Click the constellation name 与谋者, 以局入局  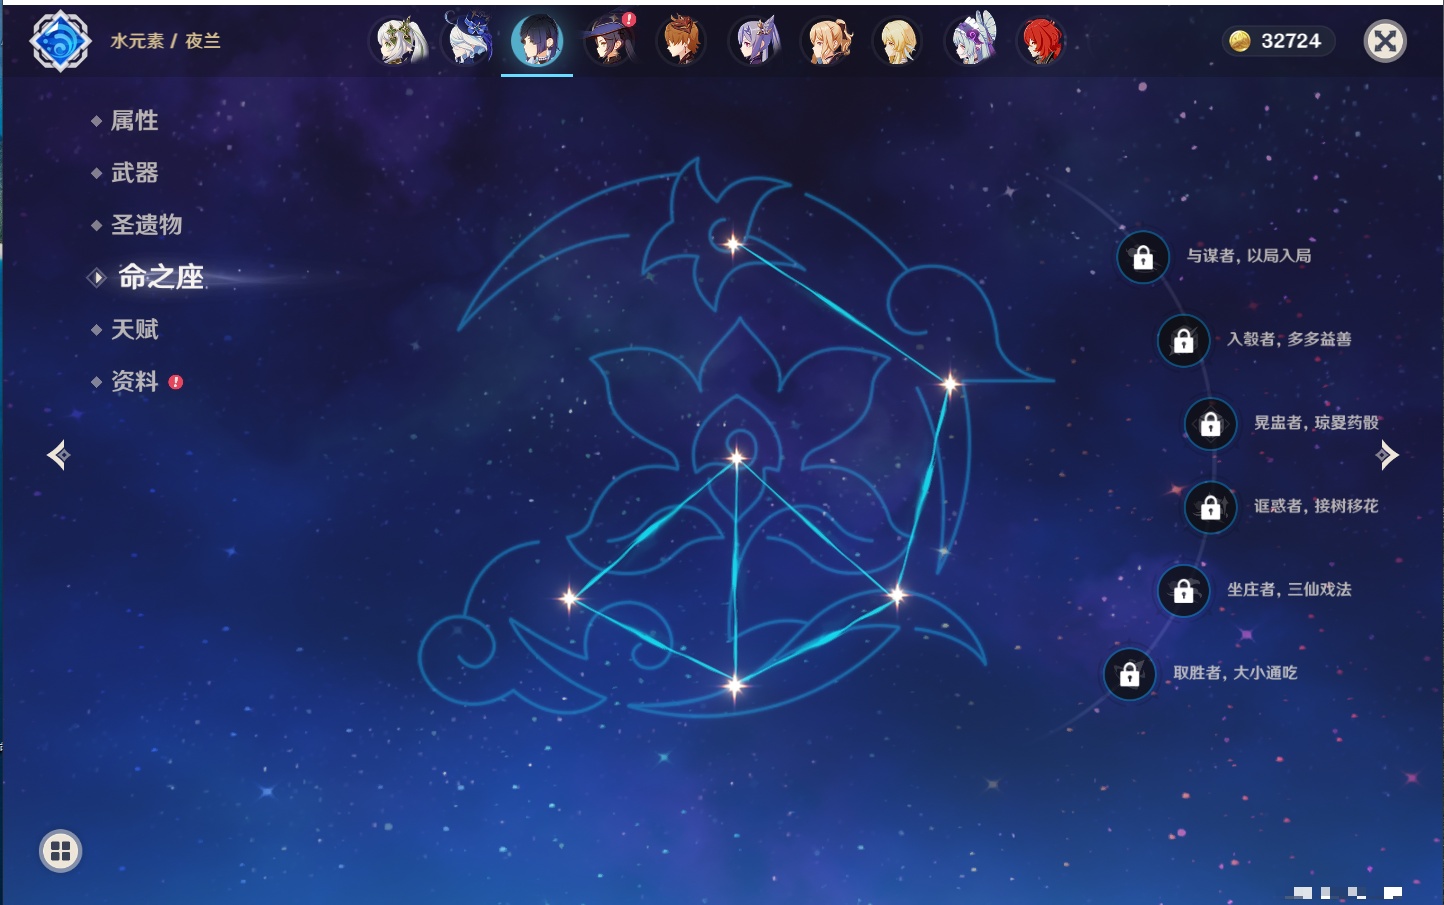(x=1249, y=256)
